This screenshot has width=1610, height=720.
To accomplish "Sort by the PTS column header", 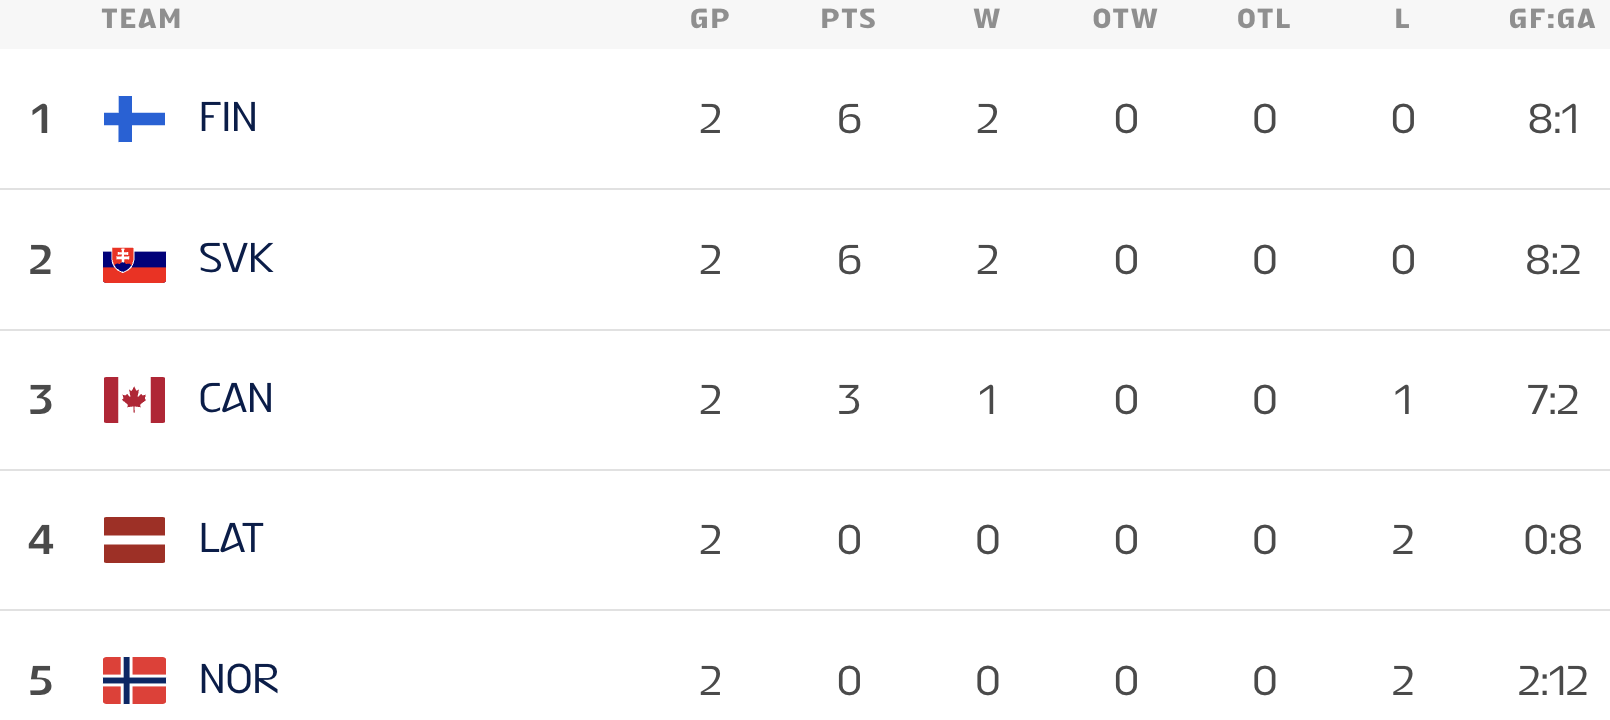I will coord(848,19).
